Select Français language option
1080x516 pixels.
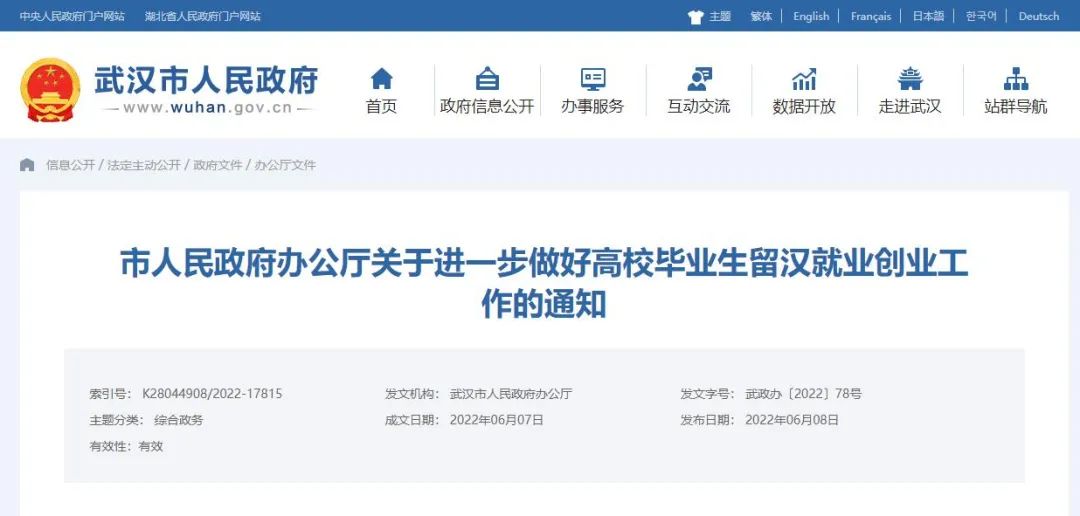pos(870,16)
